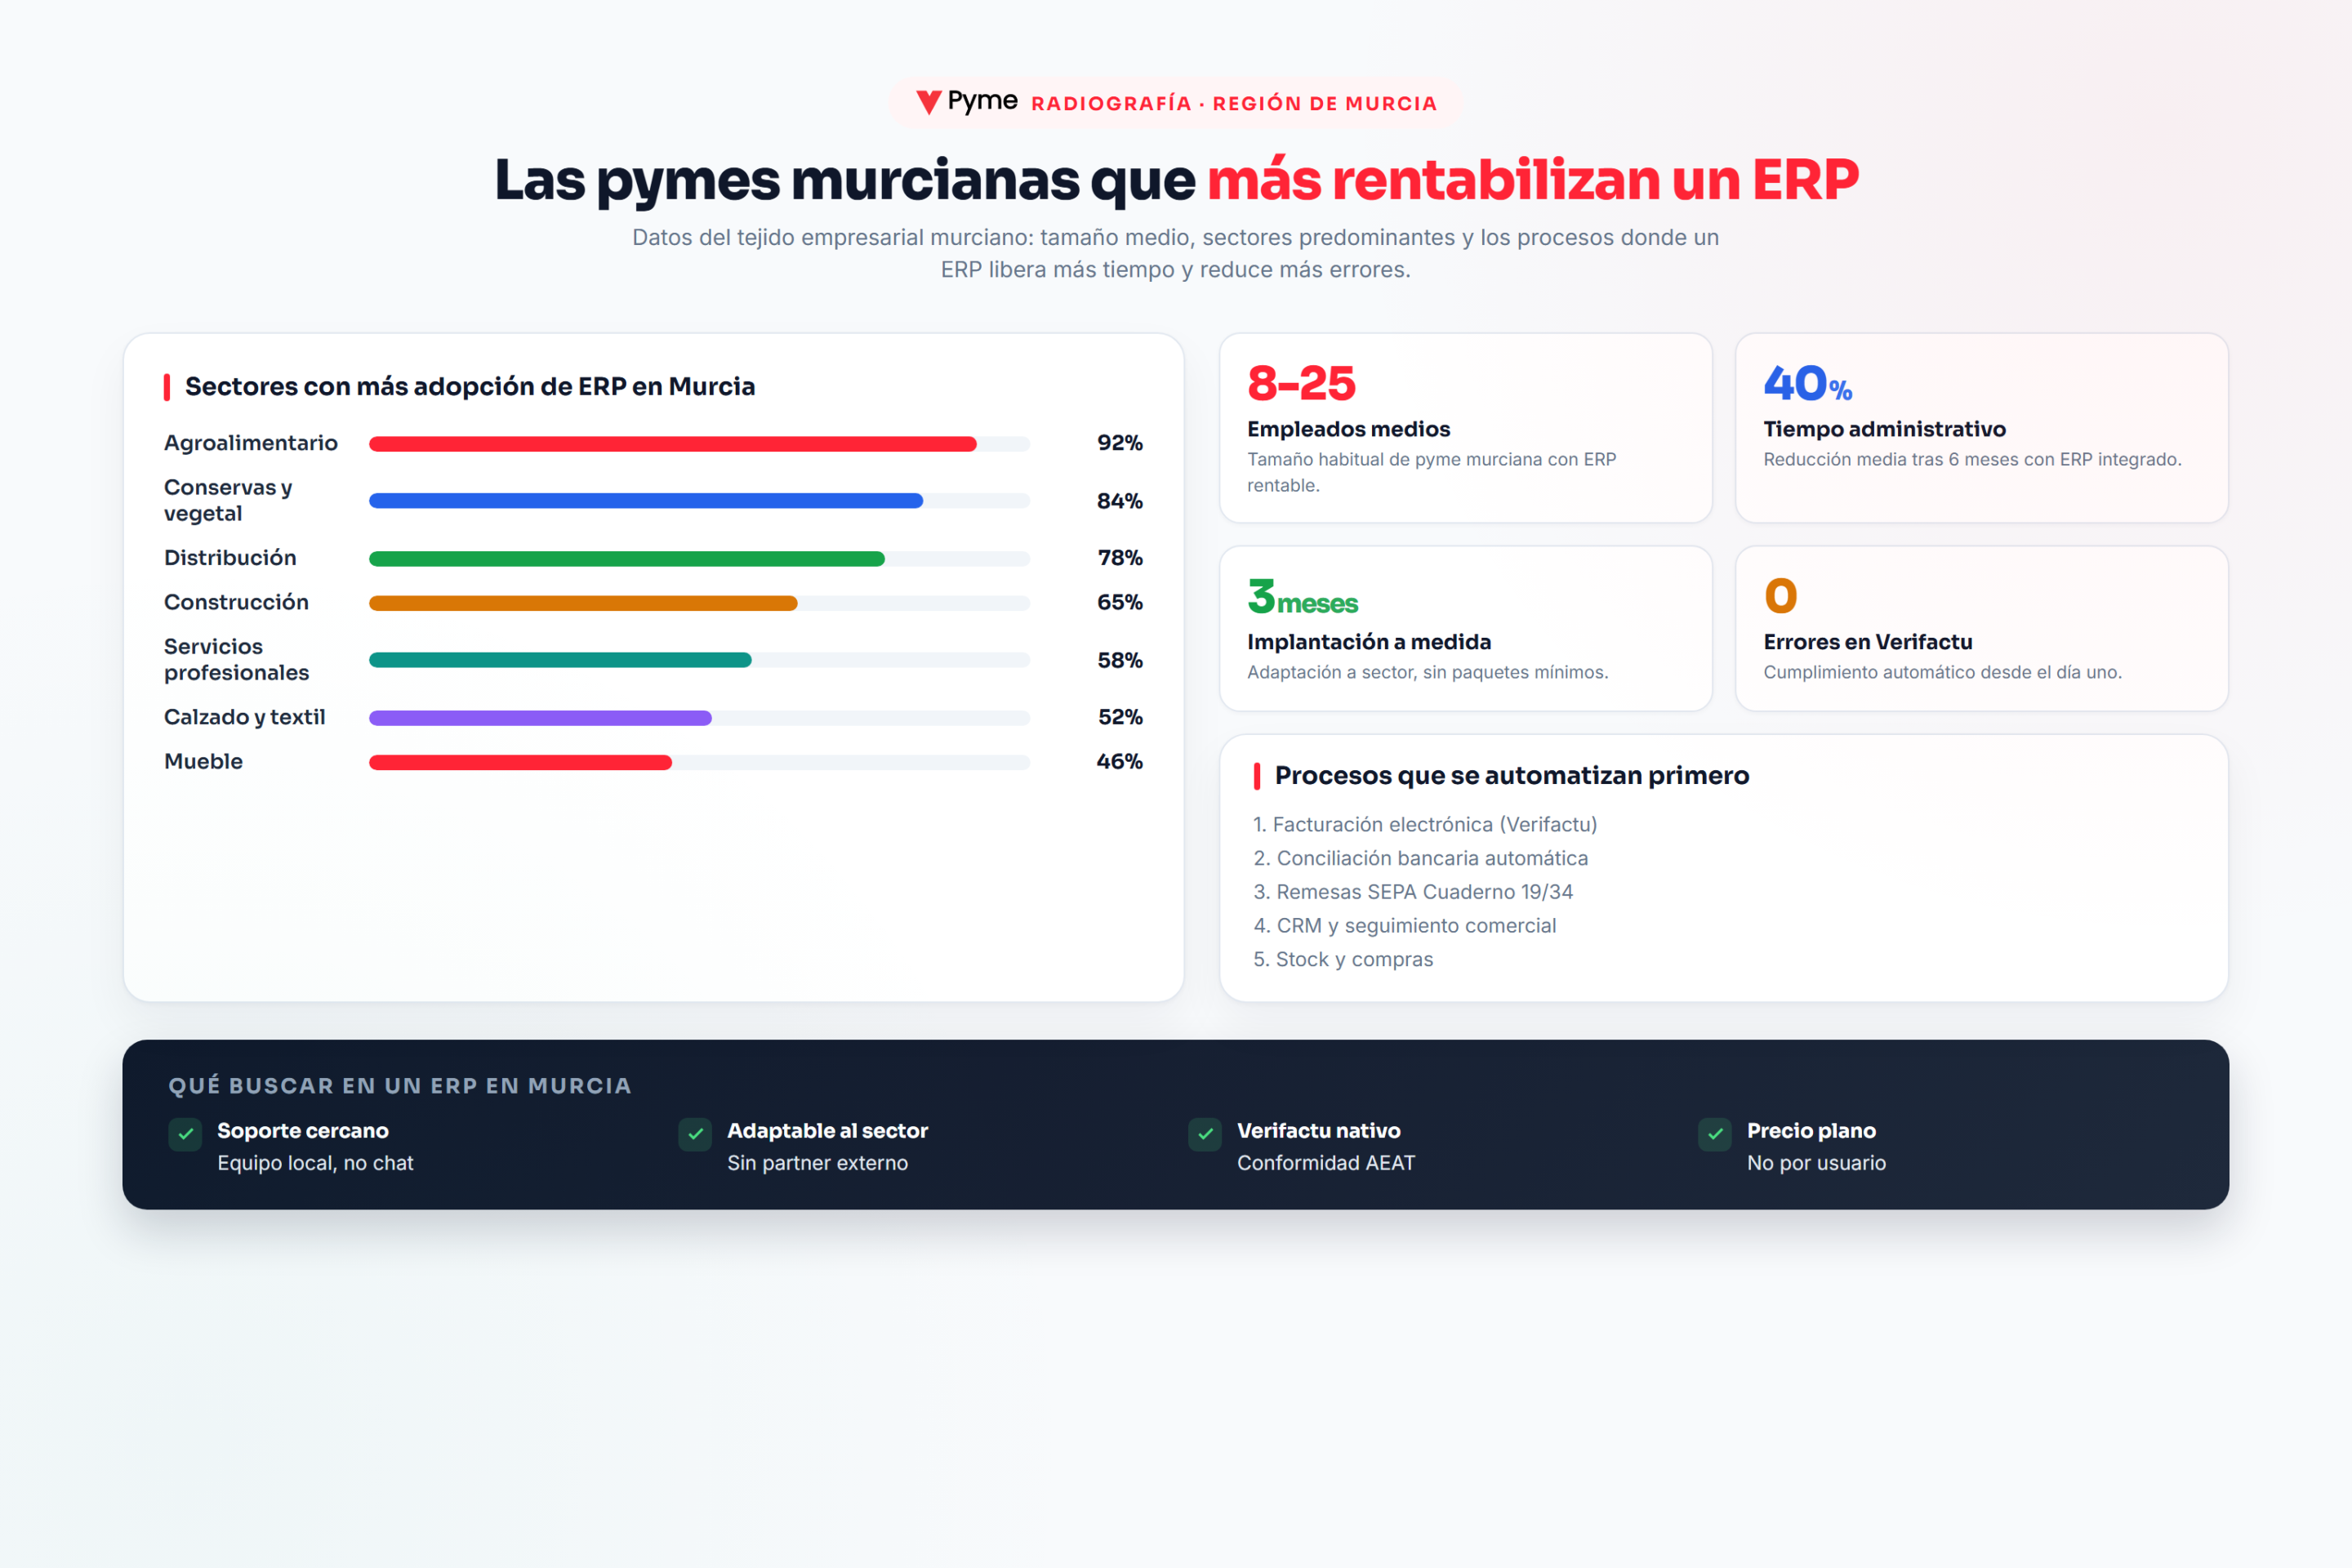Screen dimensions: 2352x1568
Task: Click heading Sectores con más adopción de ERP
Action: click(470, 386)
